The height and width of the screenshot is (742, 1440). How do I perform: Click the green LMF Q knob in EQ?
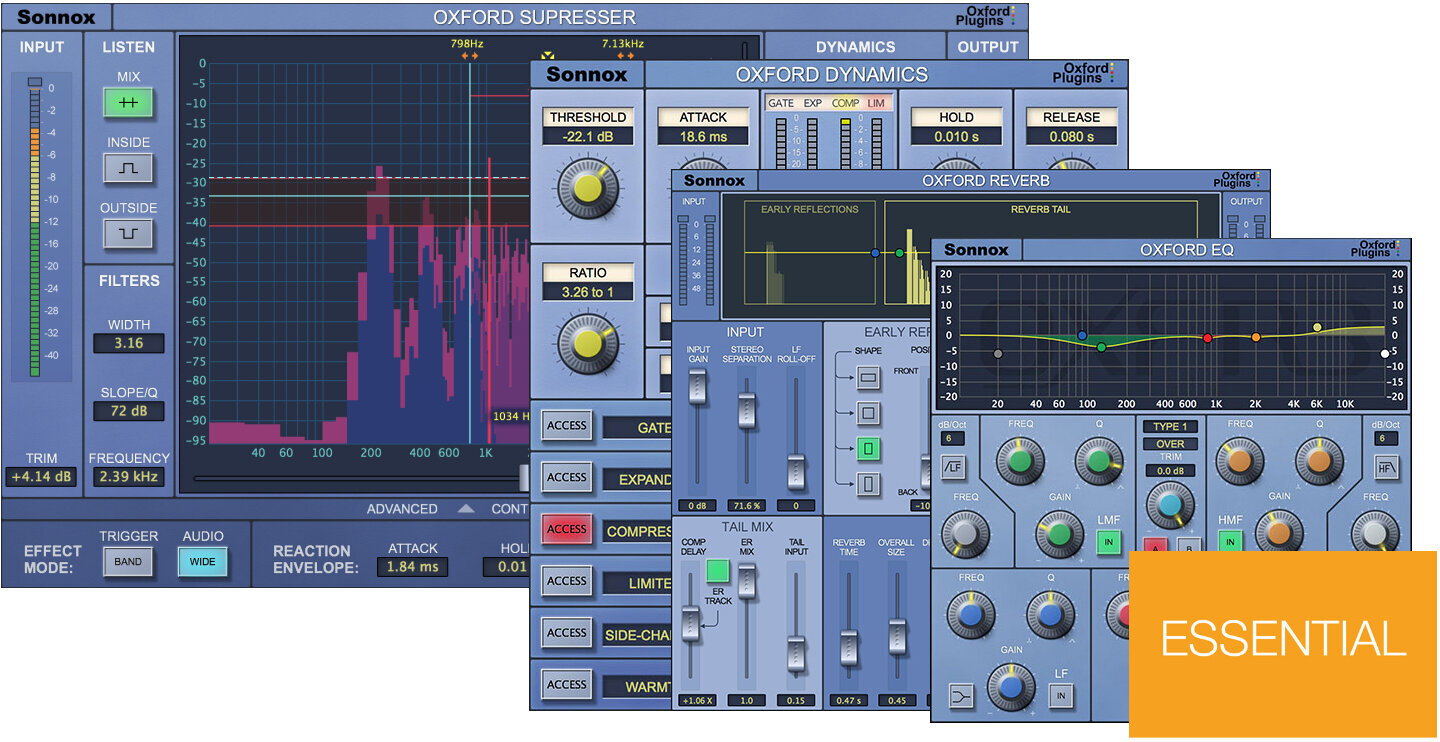[1099, 460]
